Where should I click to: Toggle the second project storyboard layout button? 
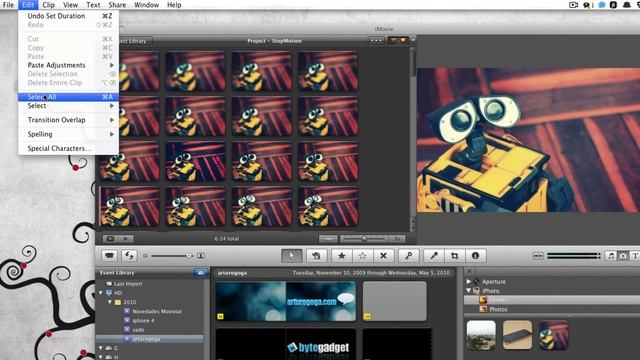[x=403, y=40]
